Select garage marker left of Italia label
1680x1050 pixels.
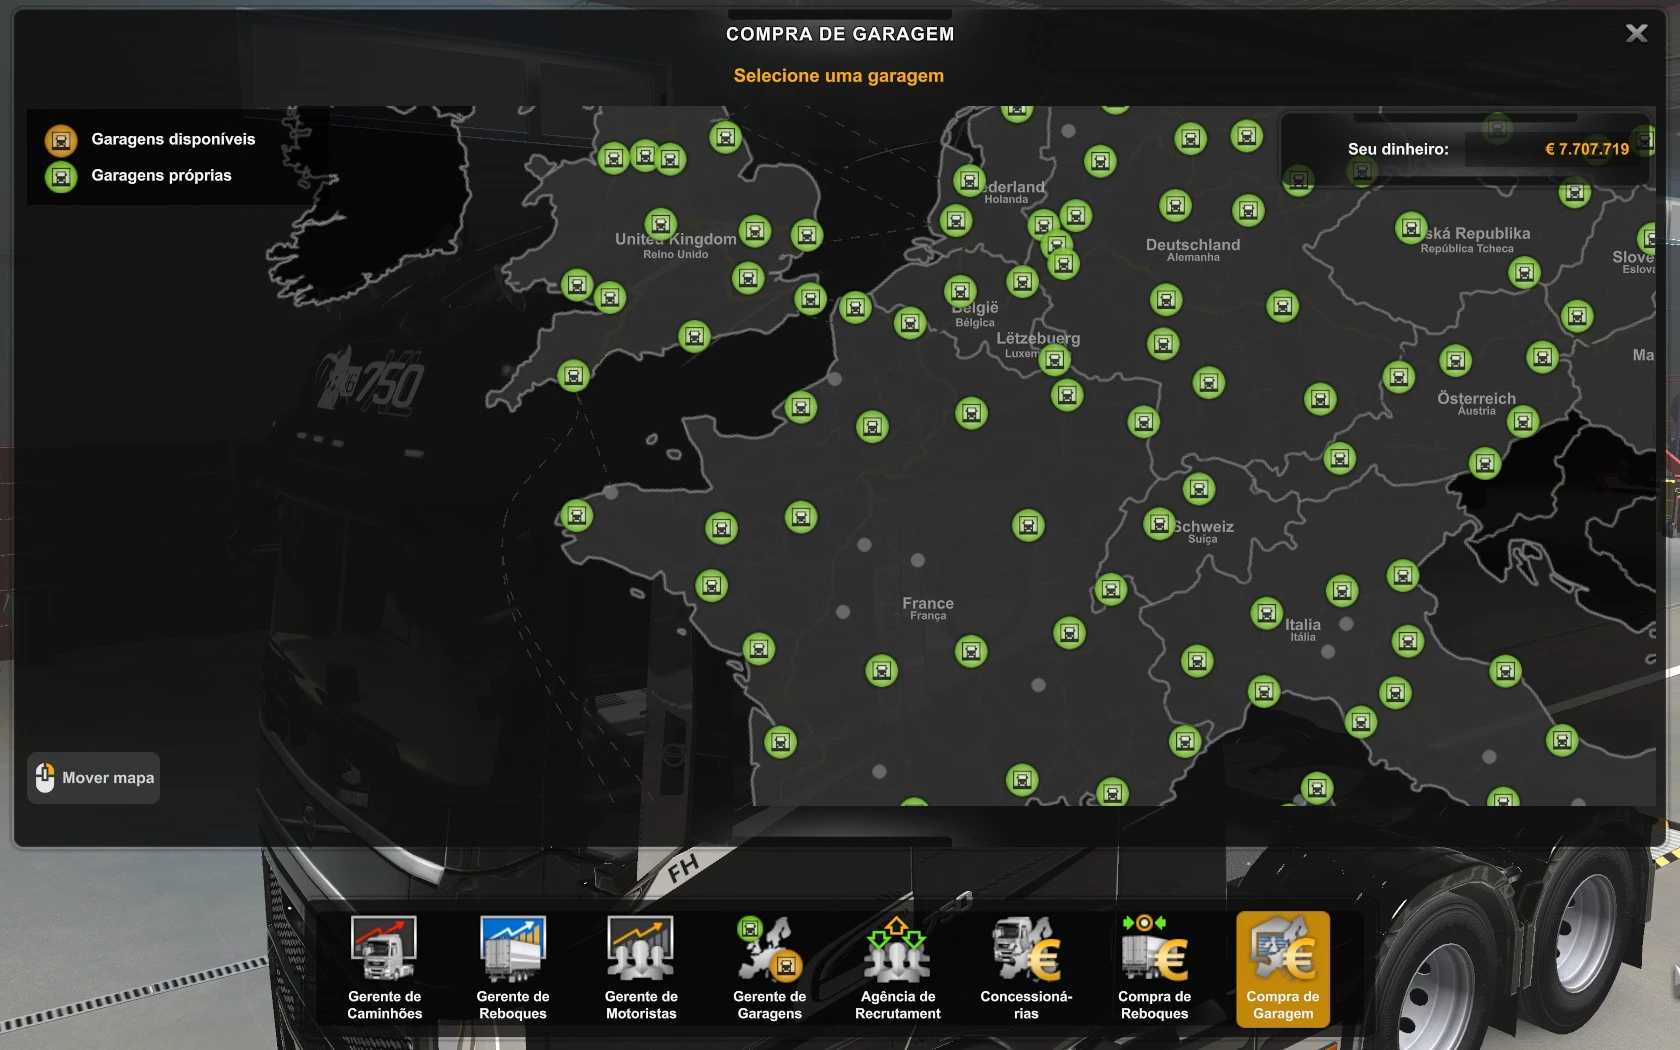[x=1266, y=612]
